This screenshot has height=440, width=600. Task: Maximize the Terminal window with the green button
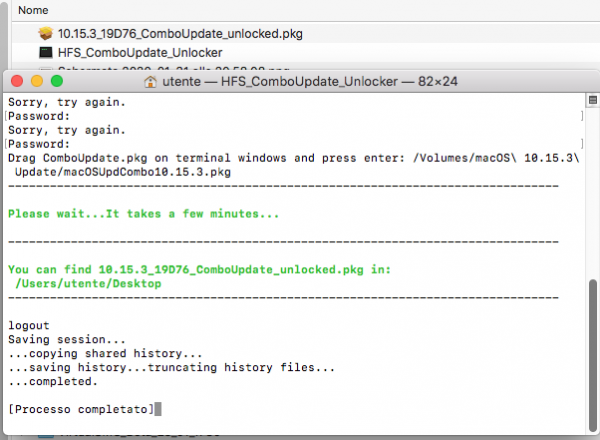pos(57,81)
